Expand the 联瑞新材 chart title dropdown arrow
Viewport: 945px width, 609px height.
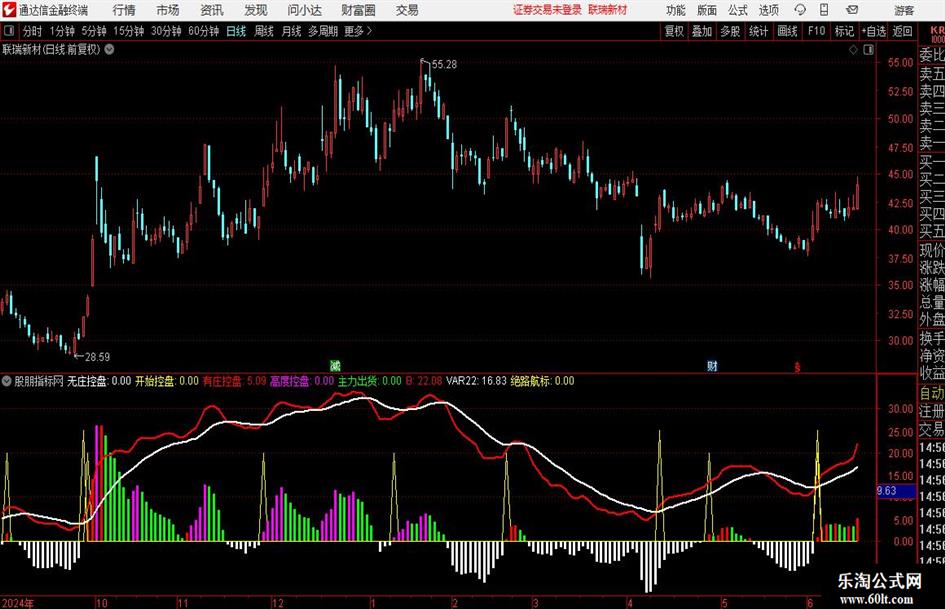[x=109, y=49]
